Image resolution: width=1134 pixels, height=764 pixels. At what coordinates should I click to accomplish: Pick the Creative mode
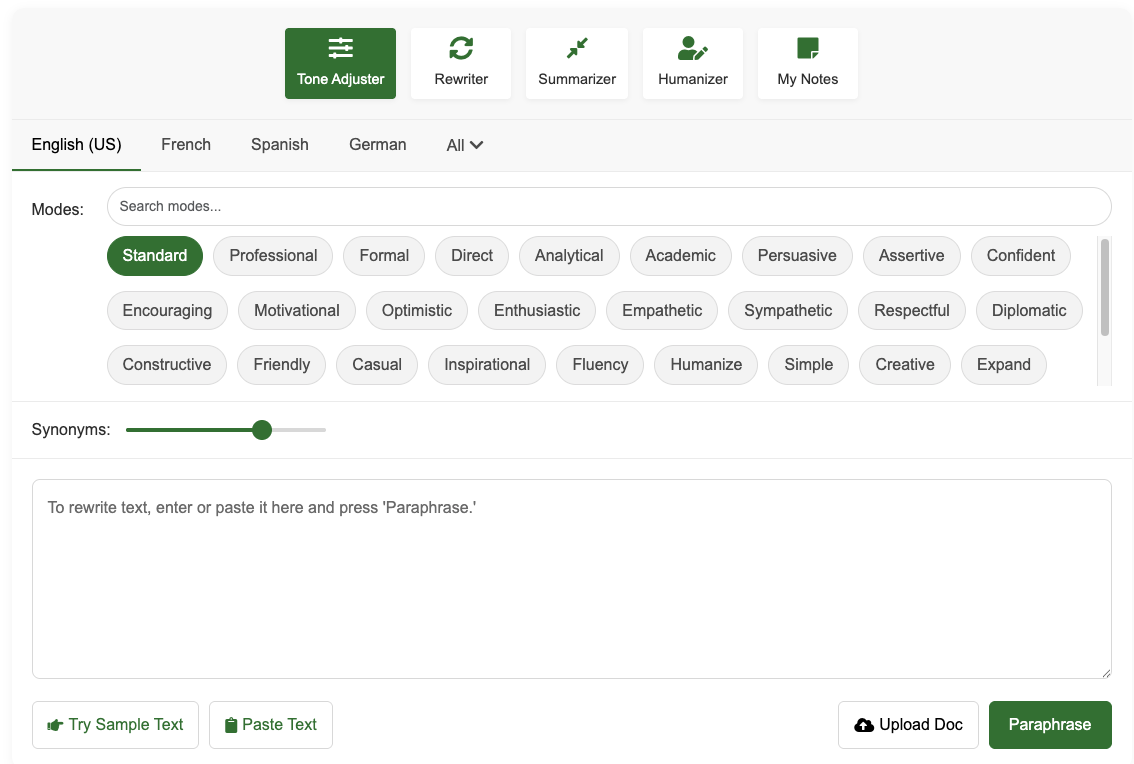point(905,365)
